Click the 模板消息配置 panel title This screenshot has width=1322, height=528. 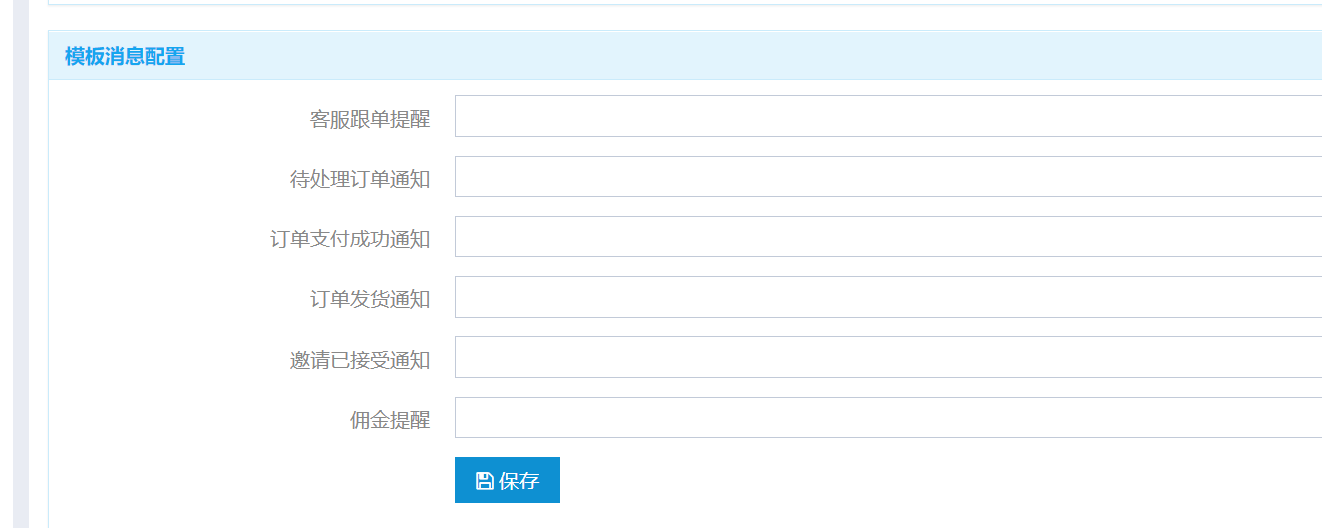[125, 56]
